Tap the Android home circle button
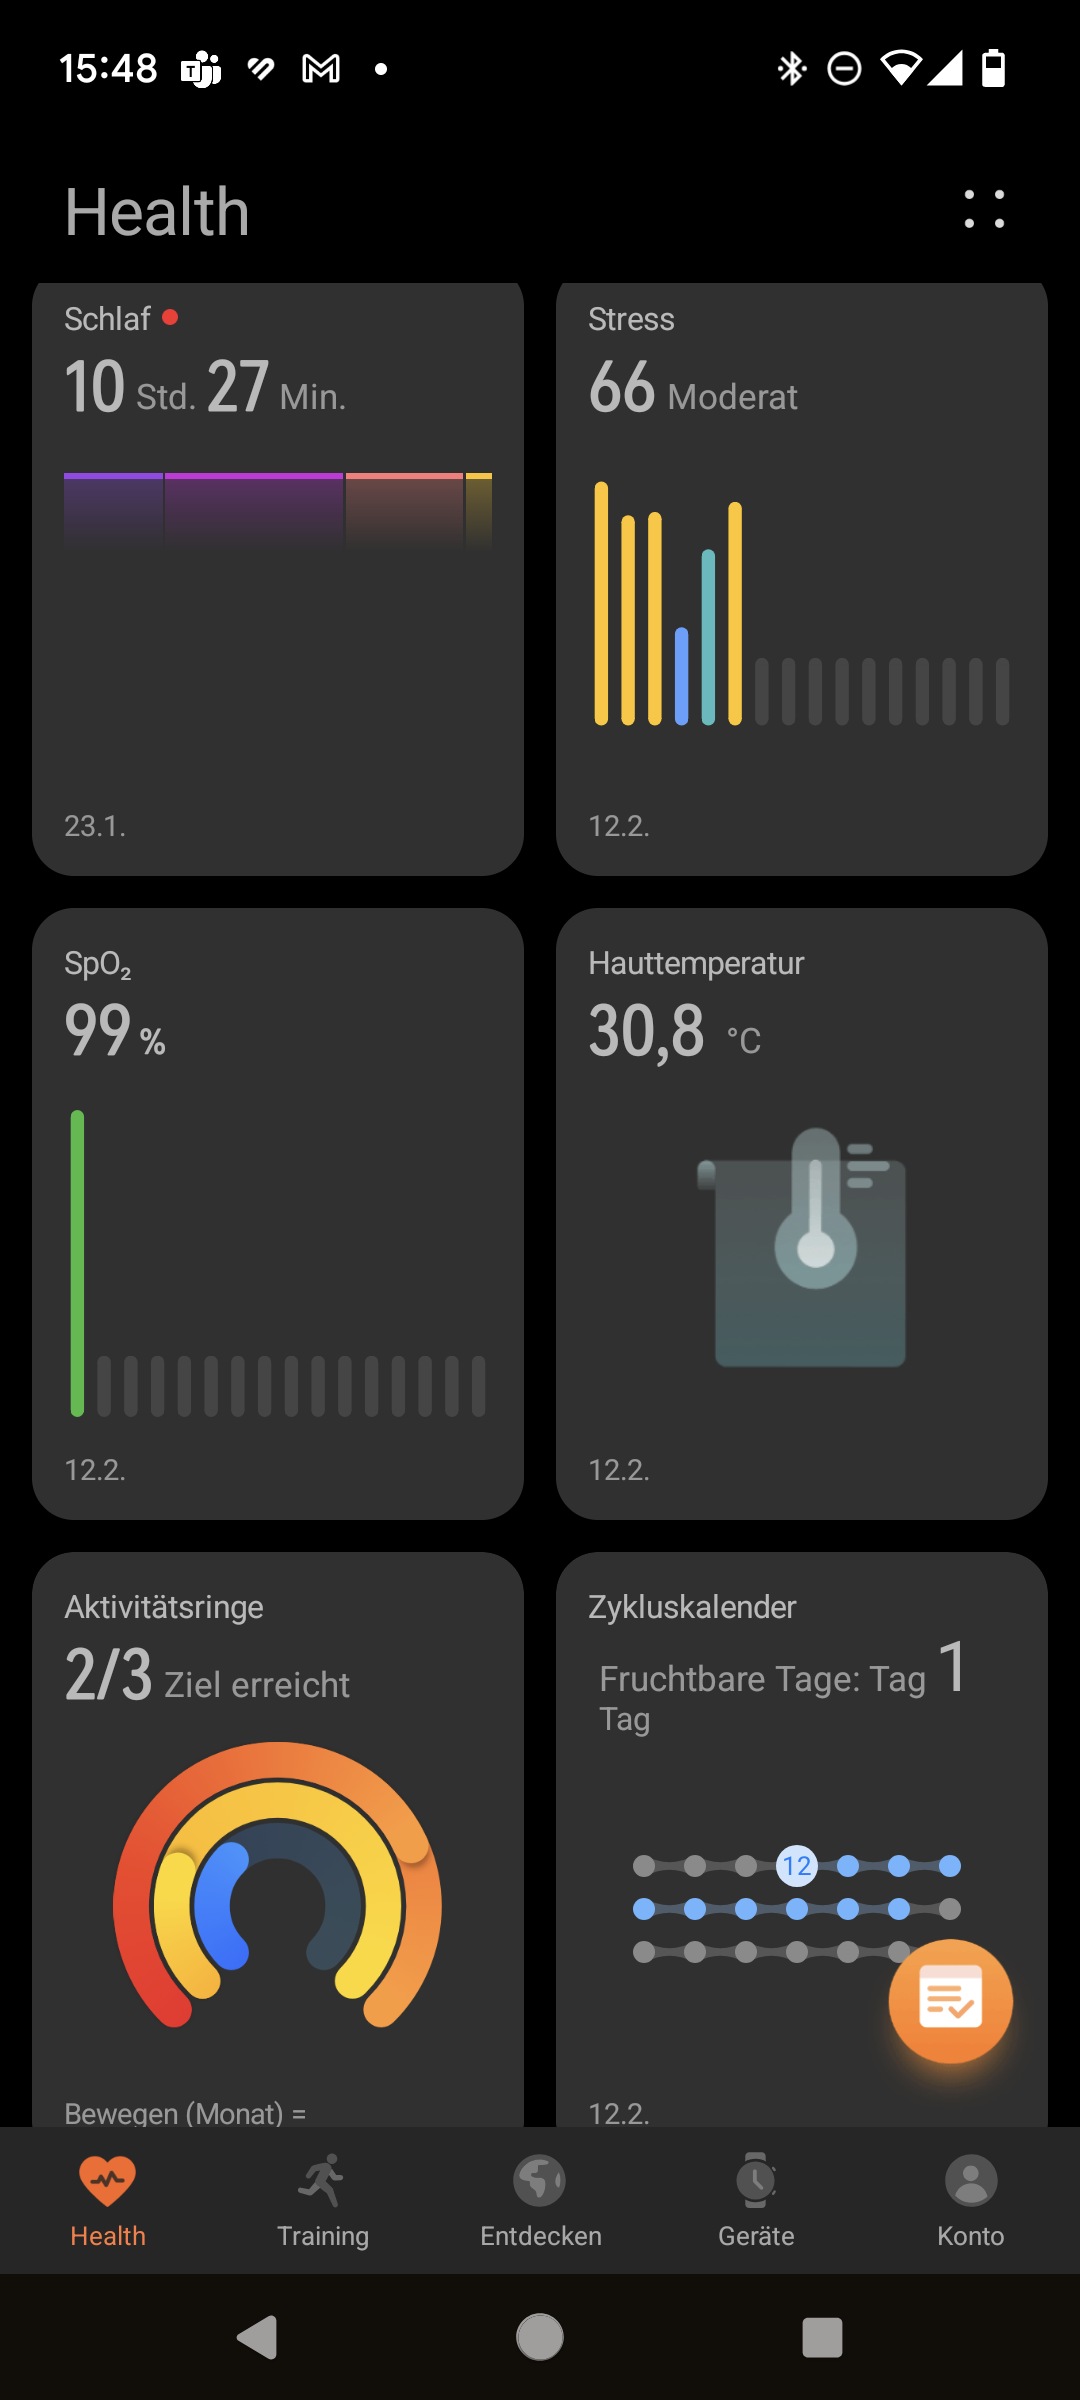1080x2400 pixels. (540, 2337)
